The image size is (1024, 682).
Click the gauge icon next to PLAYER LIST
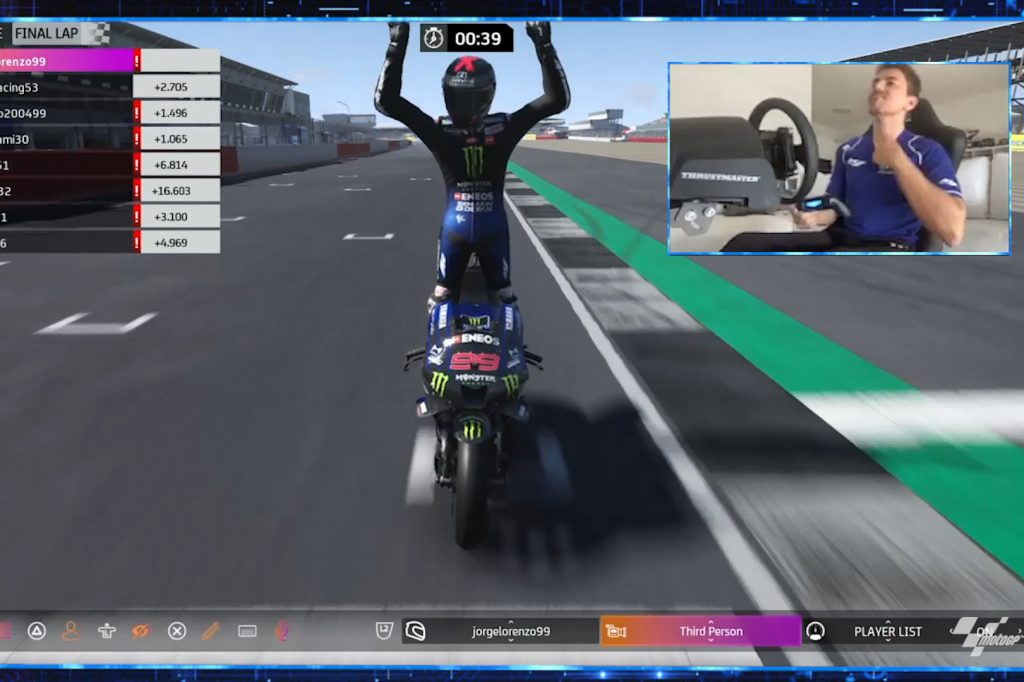point(815,631)
